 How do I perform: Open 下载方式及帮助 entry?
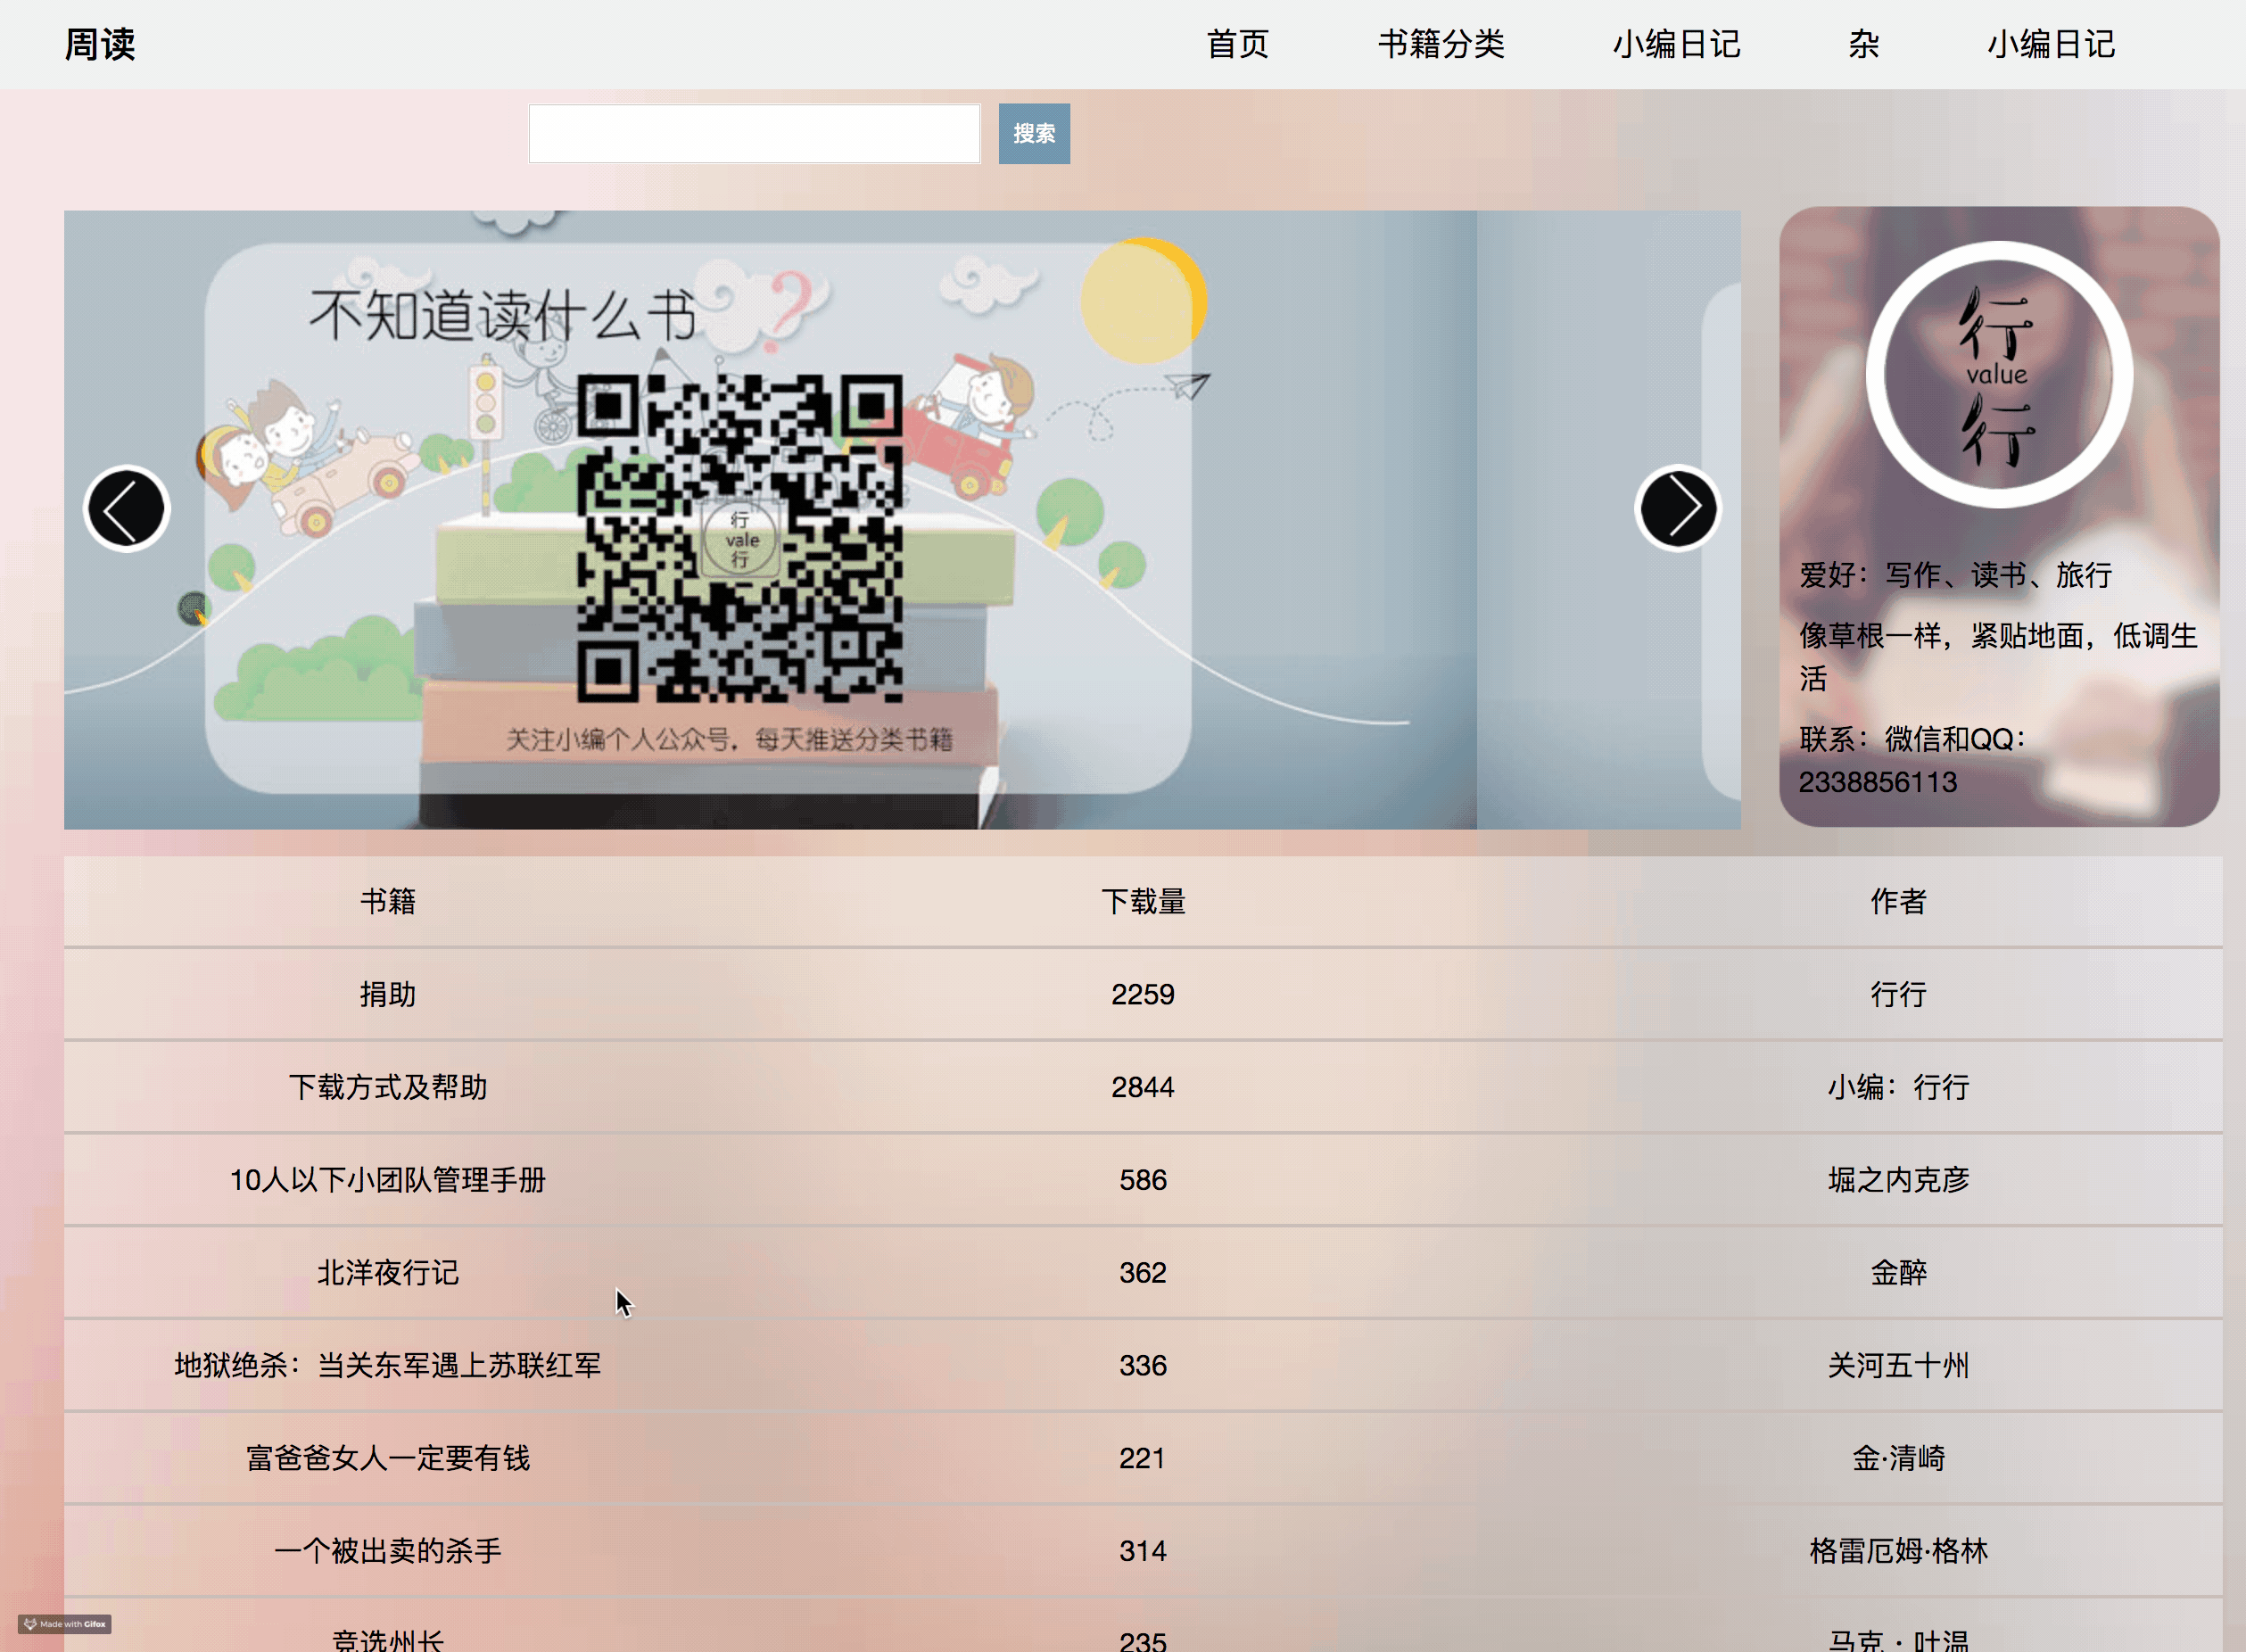[388, 1087]
